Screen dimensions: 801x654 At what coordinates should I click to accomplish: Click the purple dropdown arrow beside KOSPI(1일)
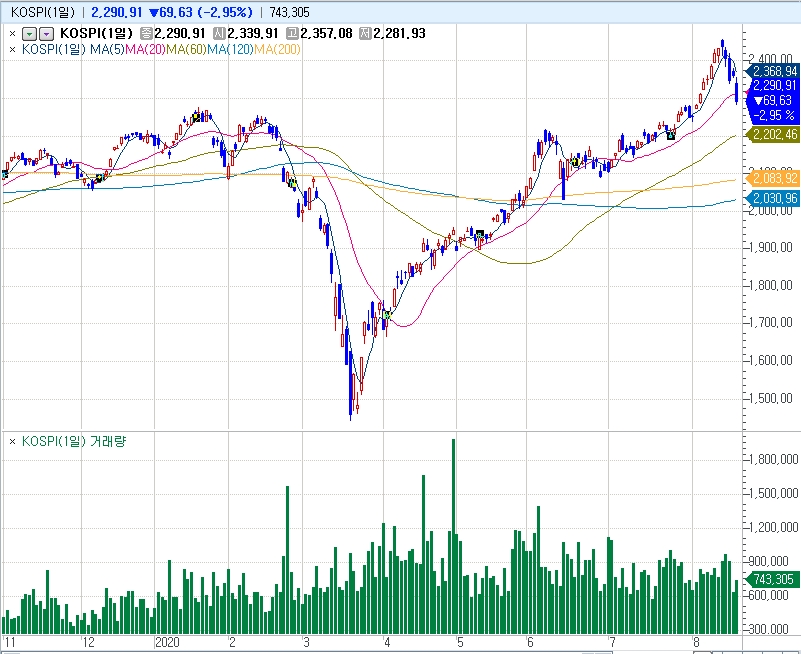[45, 33]
